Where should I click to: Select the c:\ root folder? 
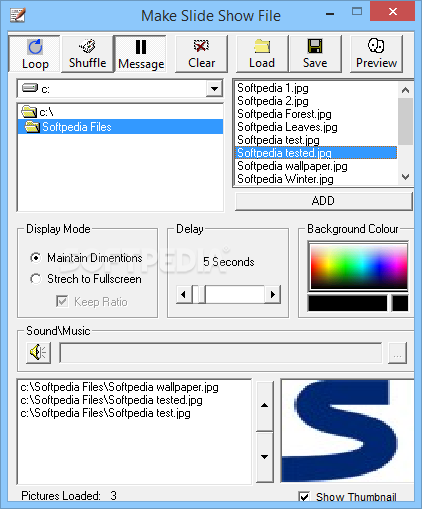pyautogui.click(x=120, y=112)
